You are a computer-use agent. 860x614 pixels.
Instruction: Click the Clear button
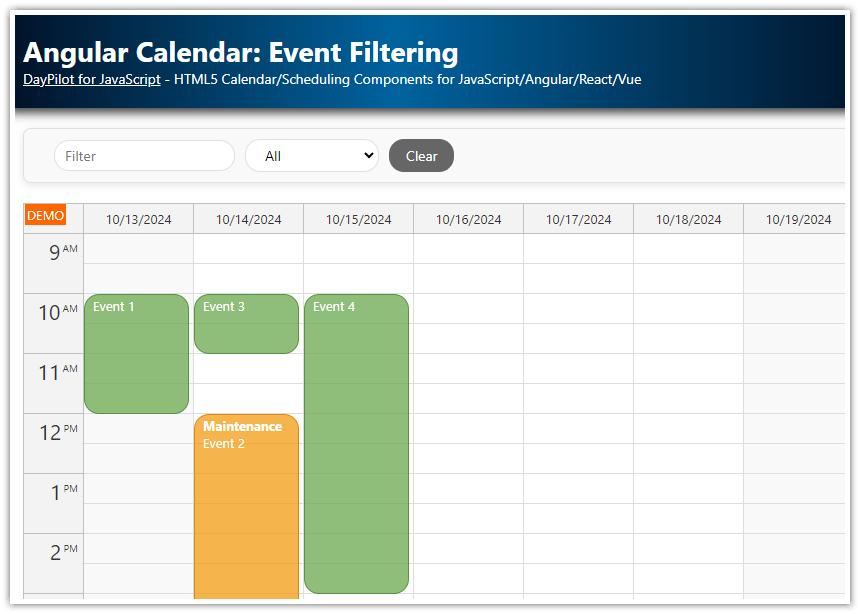tap(421, 155)
